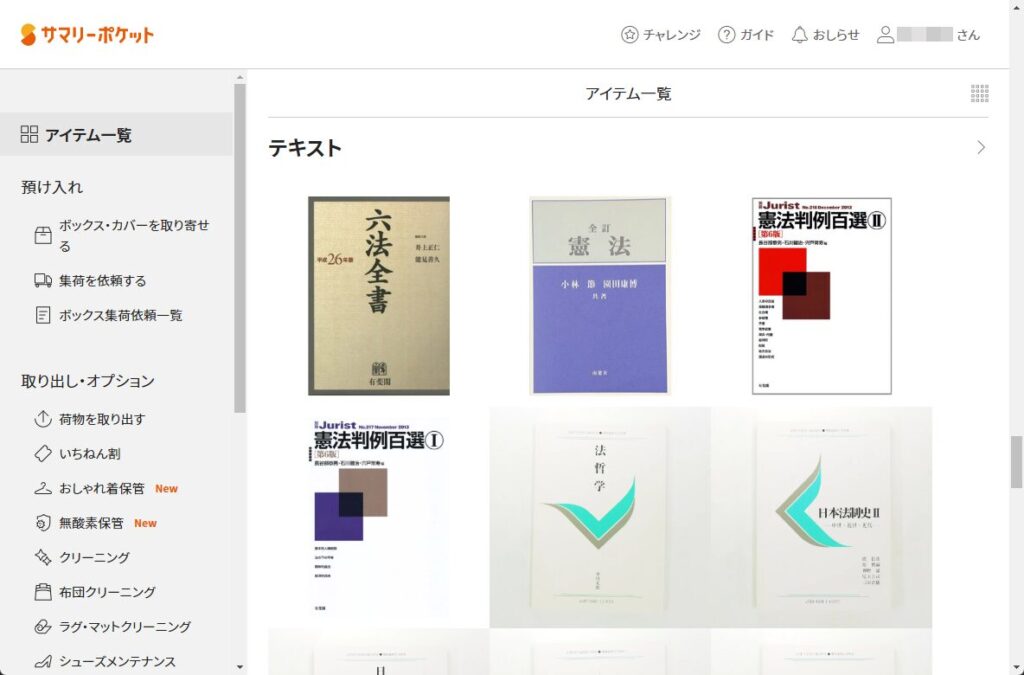Open the 布団クリーニング link
This screenshot has width=1024, height=675.
108,592
